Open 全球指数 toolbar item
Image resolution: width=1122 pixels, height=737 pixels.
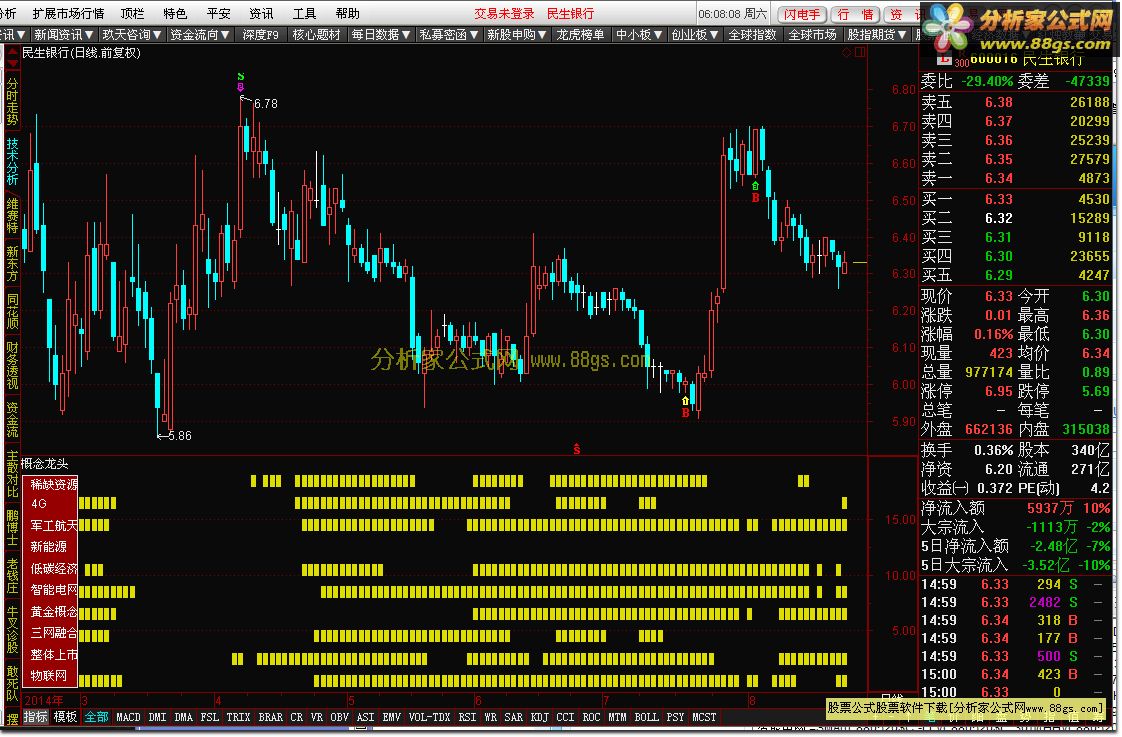click(x=752, y=34)
